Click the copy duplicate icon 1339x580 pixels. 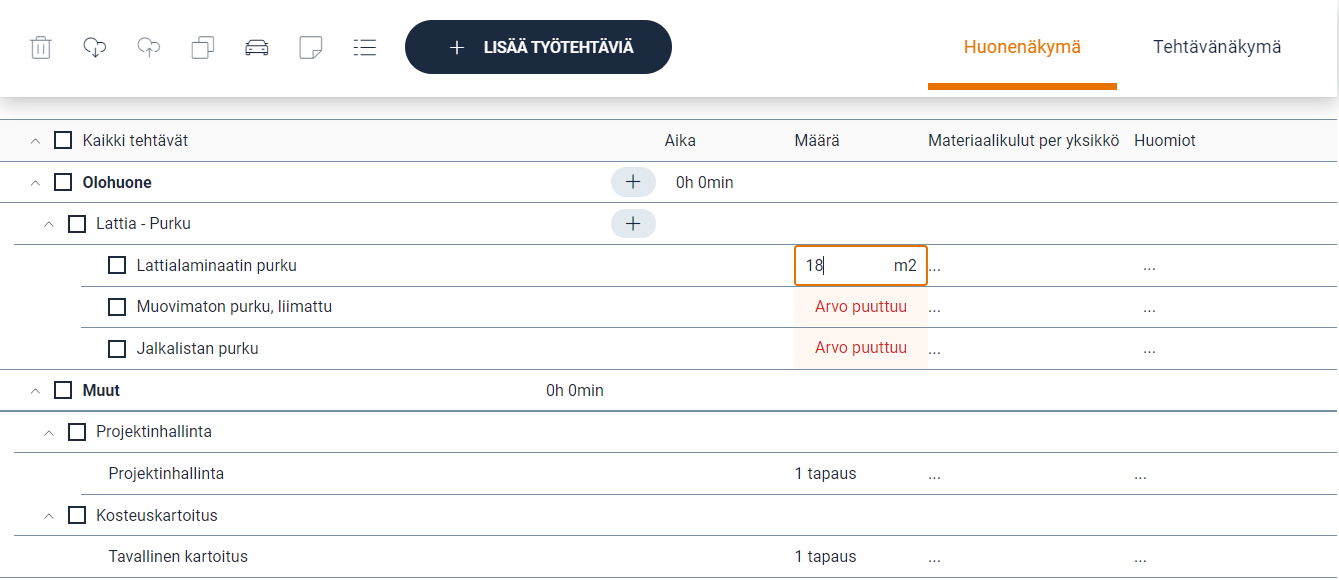[x=203, y=48]
